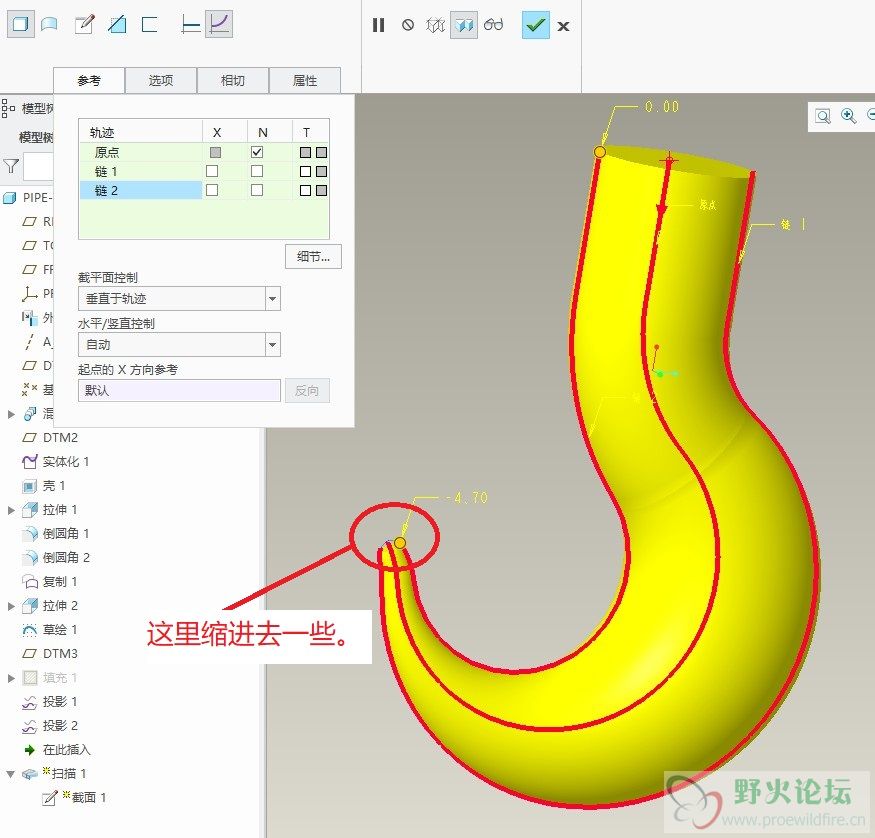Collapse the 扫描 1 tree node
The height and width of the screenshot is (838, 875).
(11, 774)
